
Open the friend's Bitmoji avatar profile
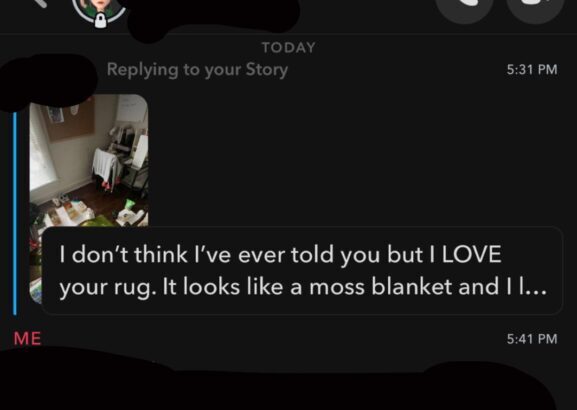[99, 10]
